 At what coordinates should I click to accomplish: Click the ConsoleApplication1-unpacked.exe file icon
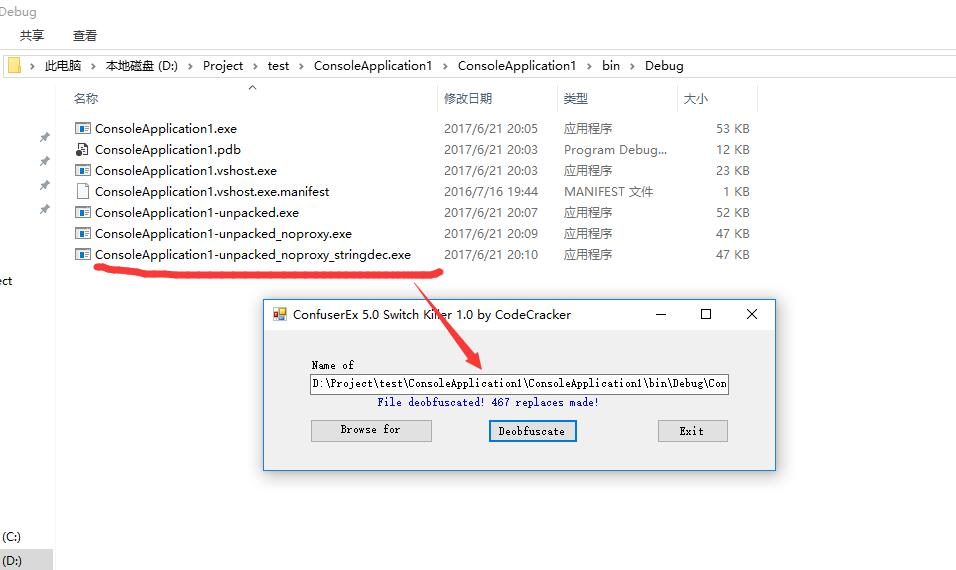point(82,213)
